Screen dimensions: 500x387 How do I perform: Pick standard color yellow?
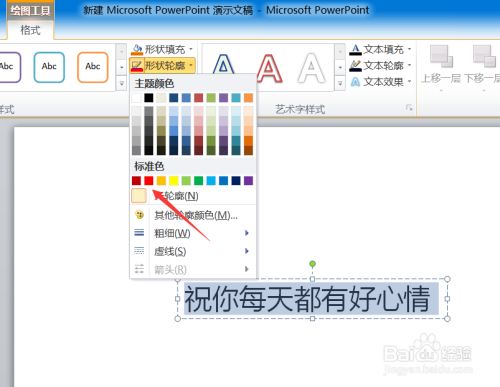click(174, 181)
